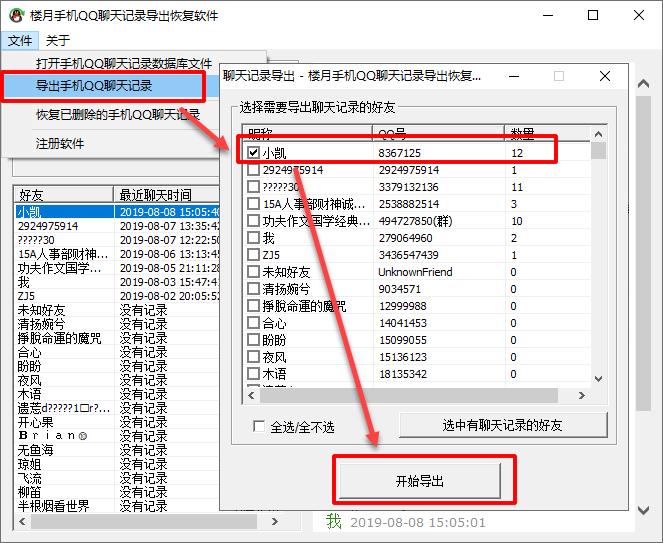Image resolution: width=663 pixels, height=543 pixels.
Task: Click the penguin app icon in title bar
Action: [16, 16]
